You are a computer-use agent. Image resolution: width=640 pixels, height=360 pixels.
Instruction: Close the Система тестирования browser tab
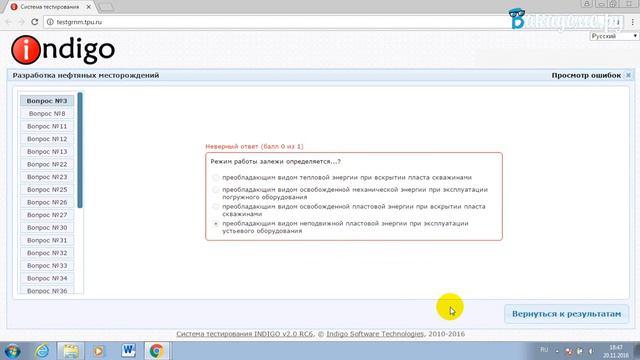point(89,7)
